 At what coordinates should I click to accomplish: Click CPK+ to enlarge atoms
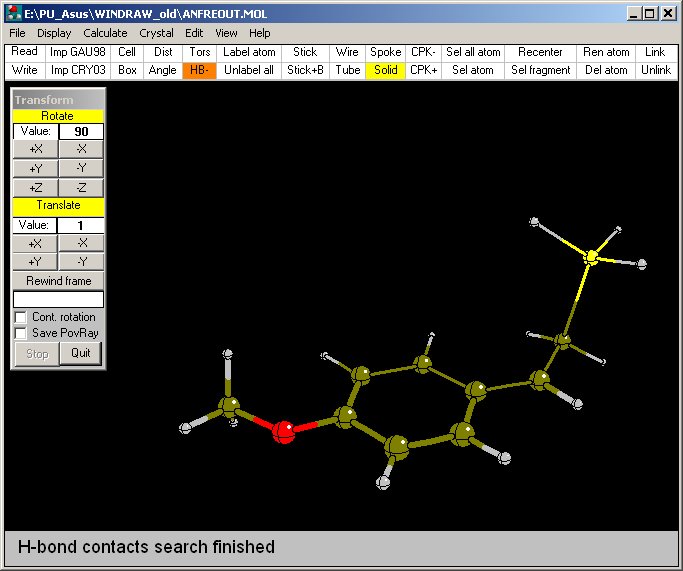point(423,70)
